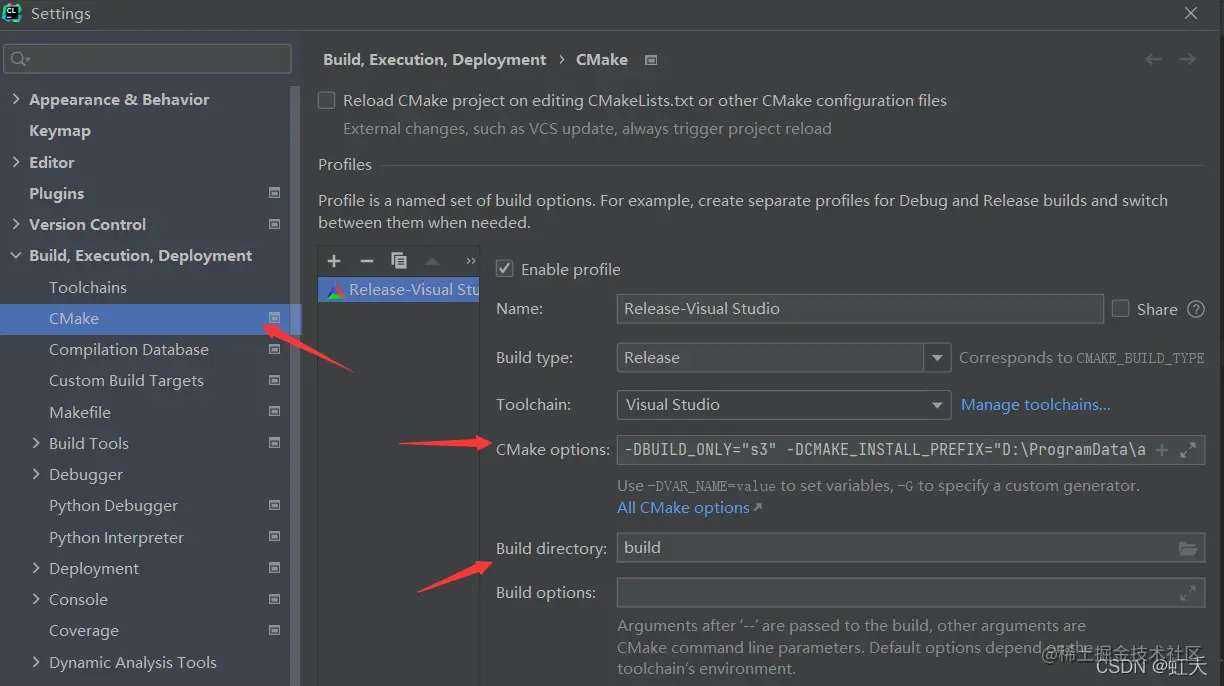Click the remove profile minus icon
The width and height of the screenshot is (1224, 686).
[367, 260]
